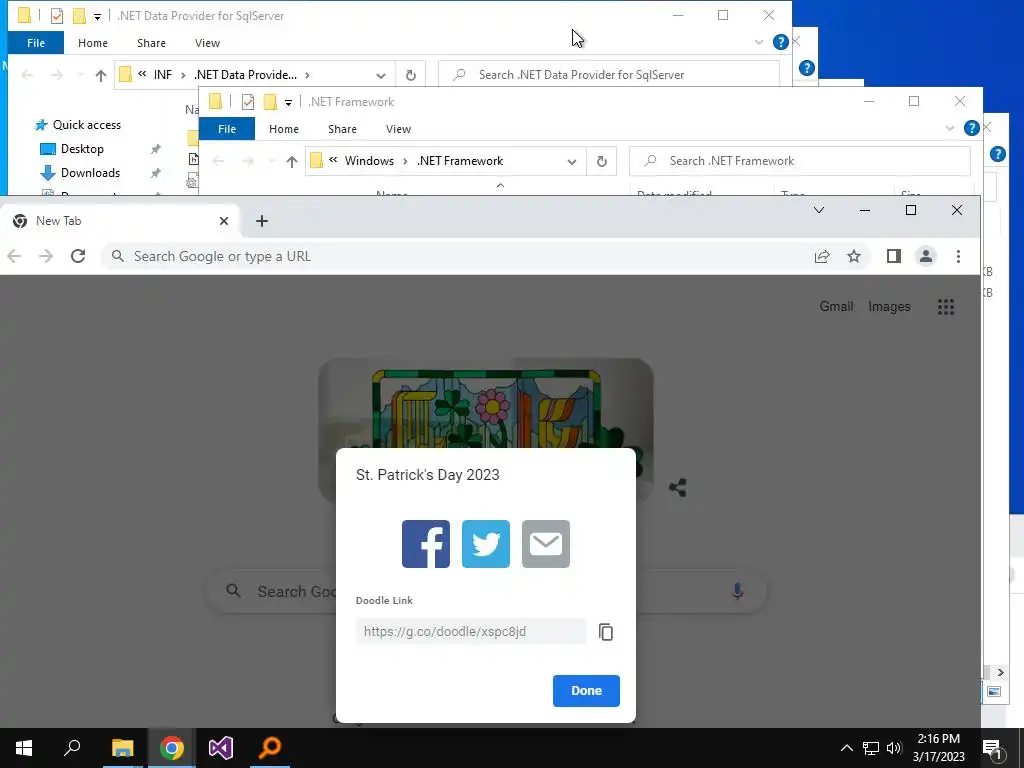Expand address history in .NET Framework window
The image size is (1024, 768).
point(572,161)
